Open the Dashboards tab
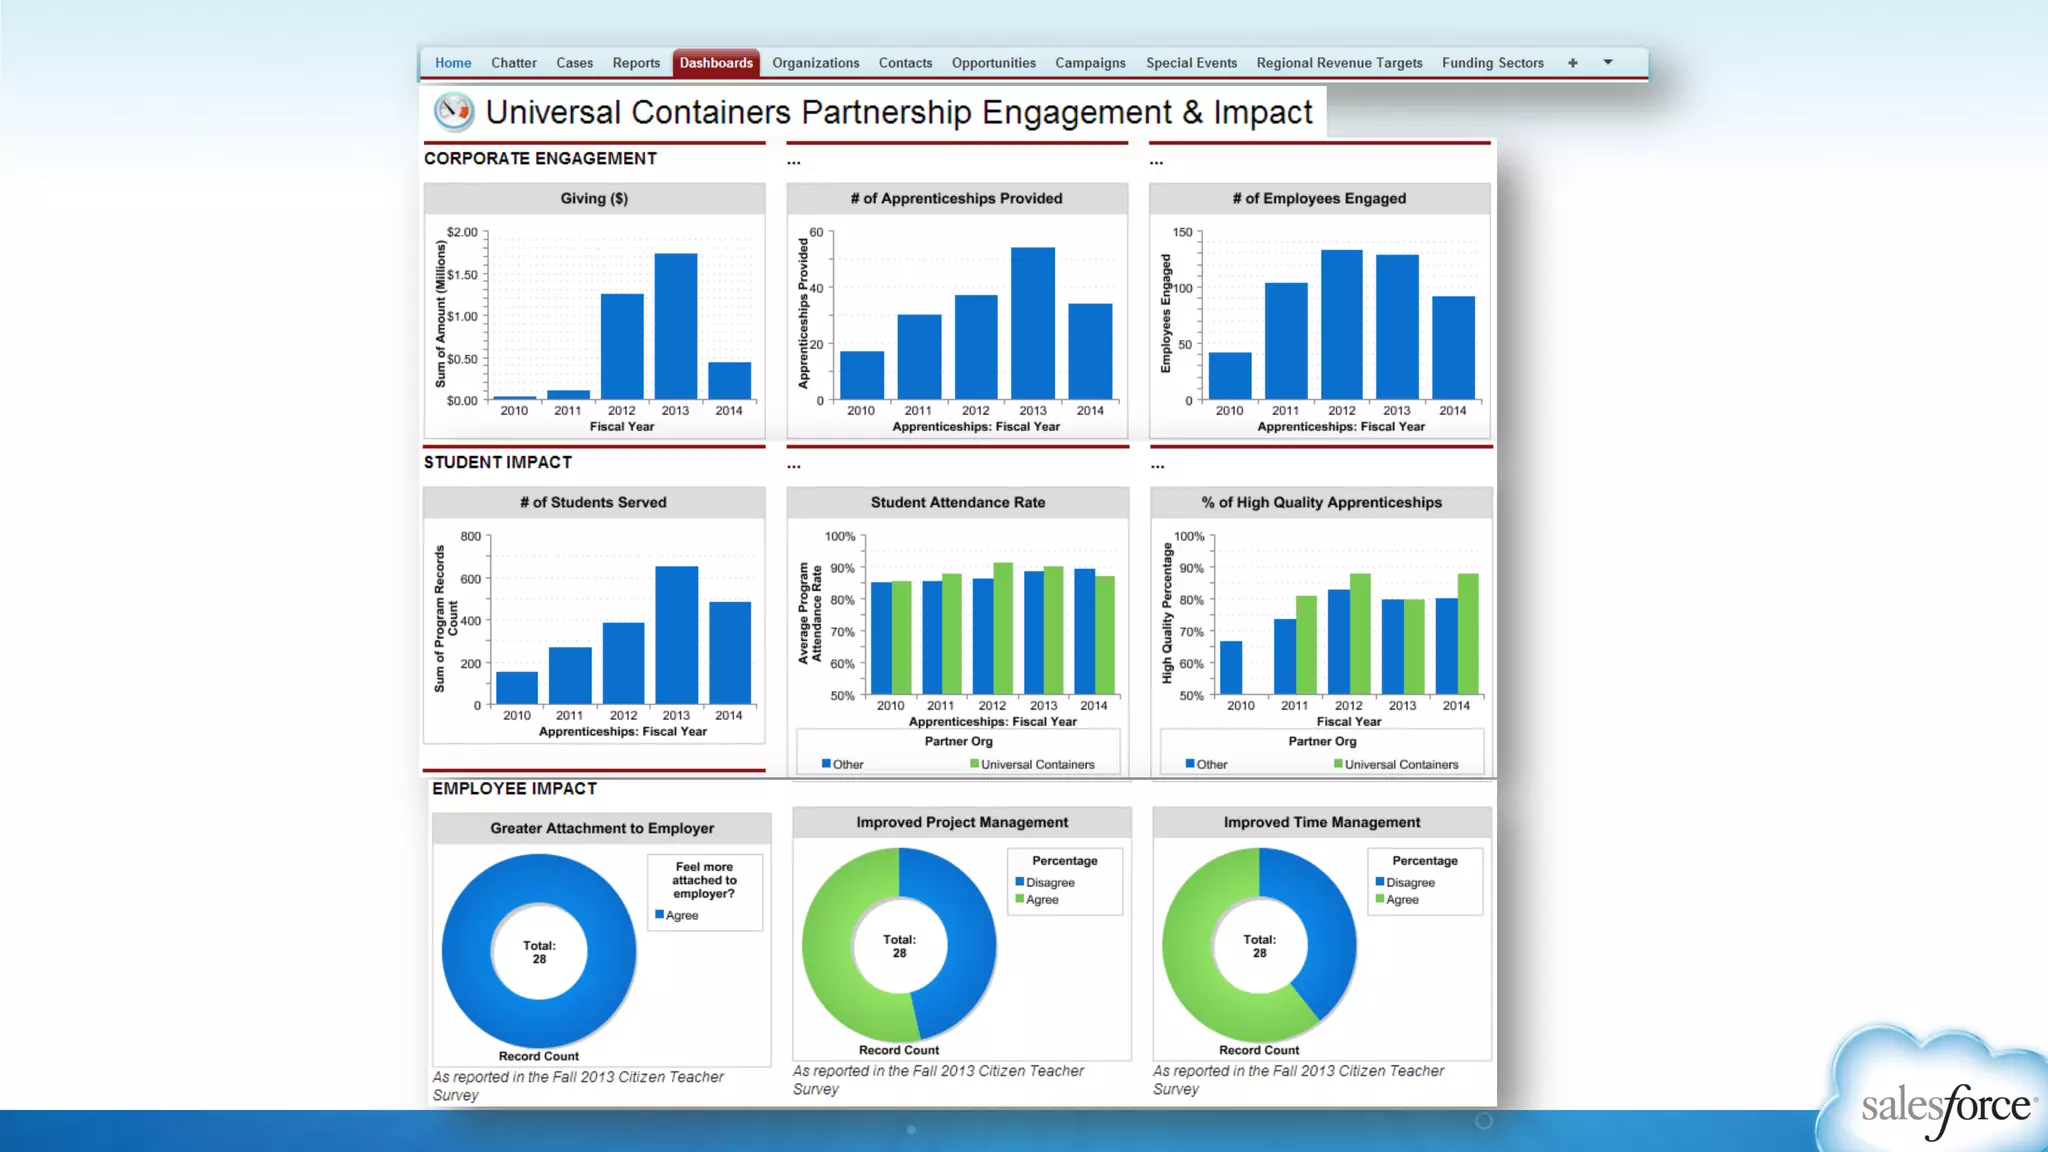Image resolution: width=2048 pixels, height=1152 pixels. tap(716, 63)
